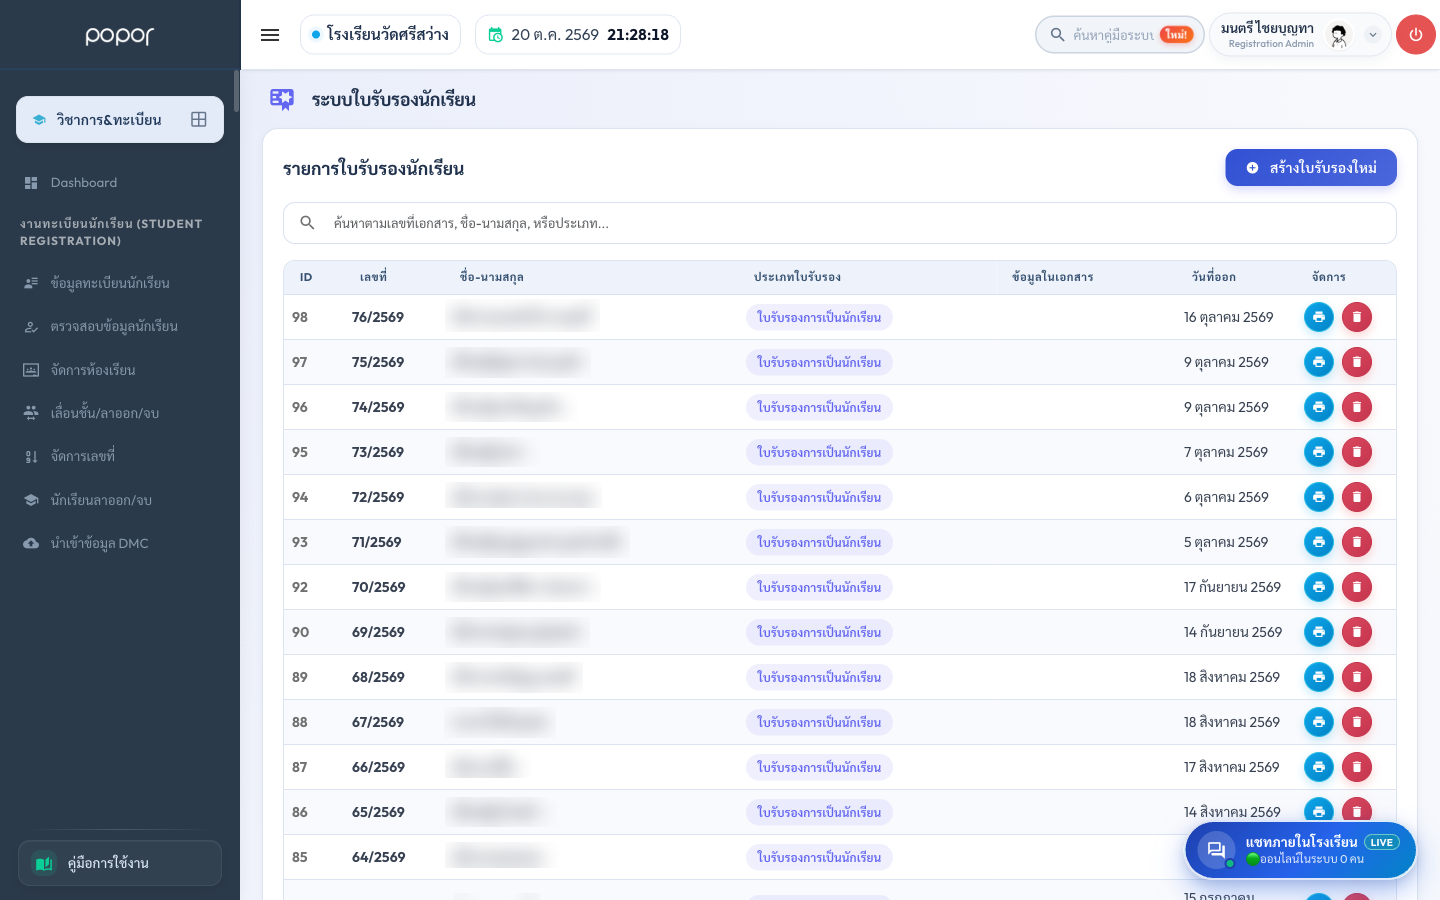Delete certificate number 72/2569
The width and height of the screenshot is (1440, 900).
coord(1357,497)
